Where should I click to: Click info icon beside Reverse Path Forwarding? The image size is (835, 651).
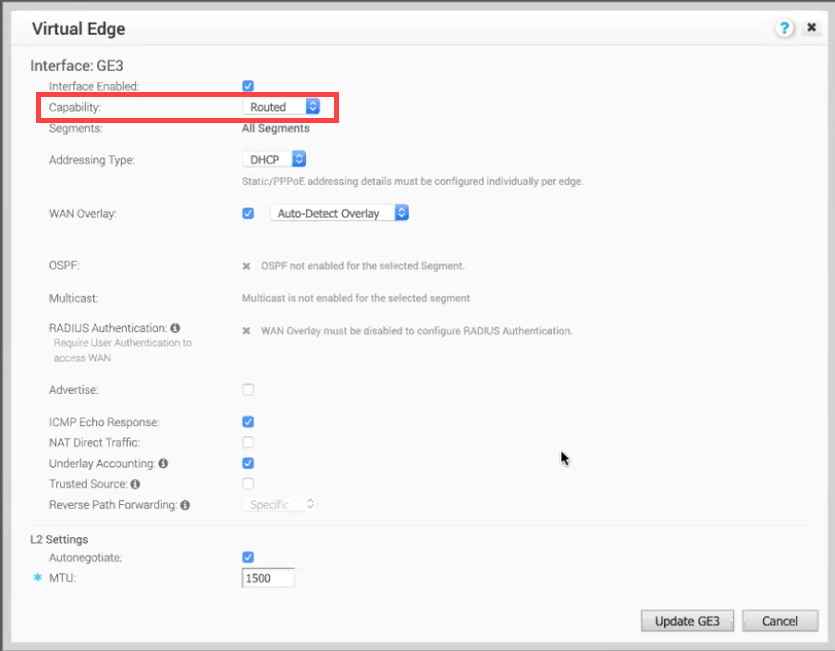pos(185,505)
